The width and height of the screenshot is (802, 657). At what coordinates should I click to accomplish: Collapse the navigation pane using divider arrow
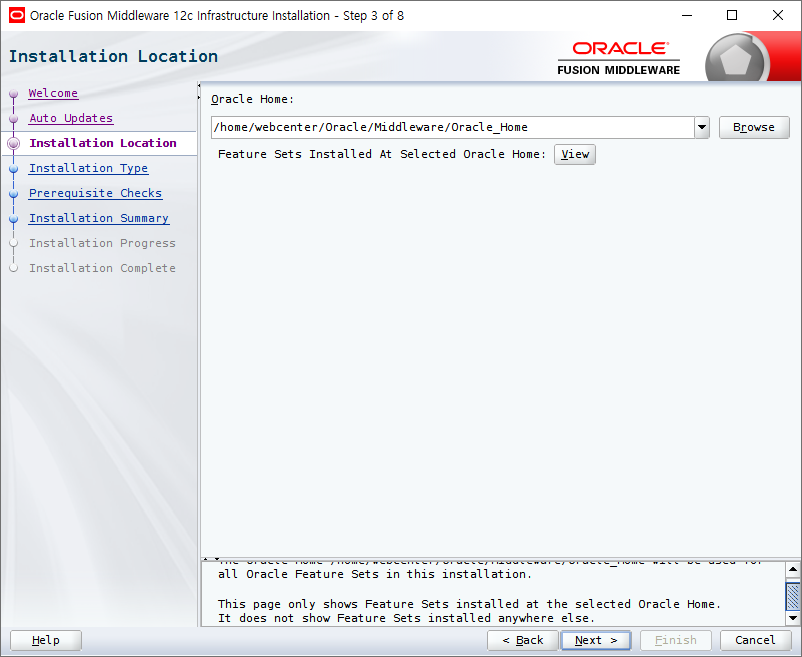[199, 86]
